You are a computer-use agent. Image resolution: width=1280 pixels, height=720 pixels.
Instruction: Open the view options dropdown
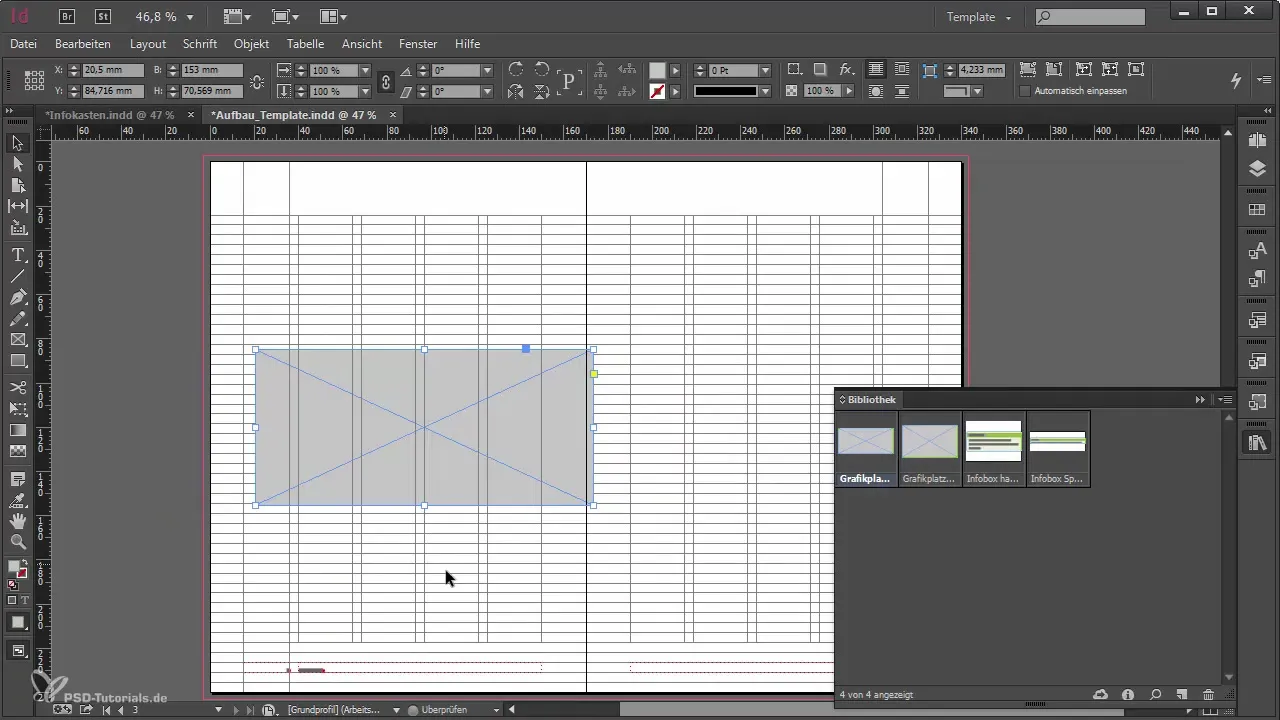pyautogui.click(x=237, y=17)
